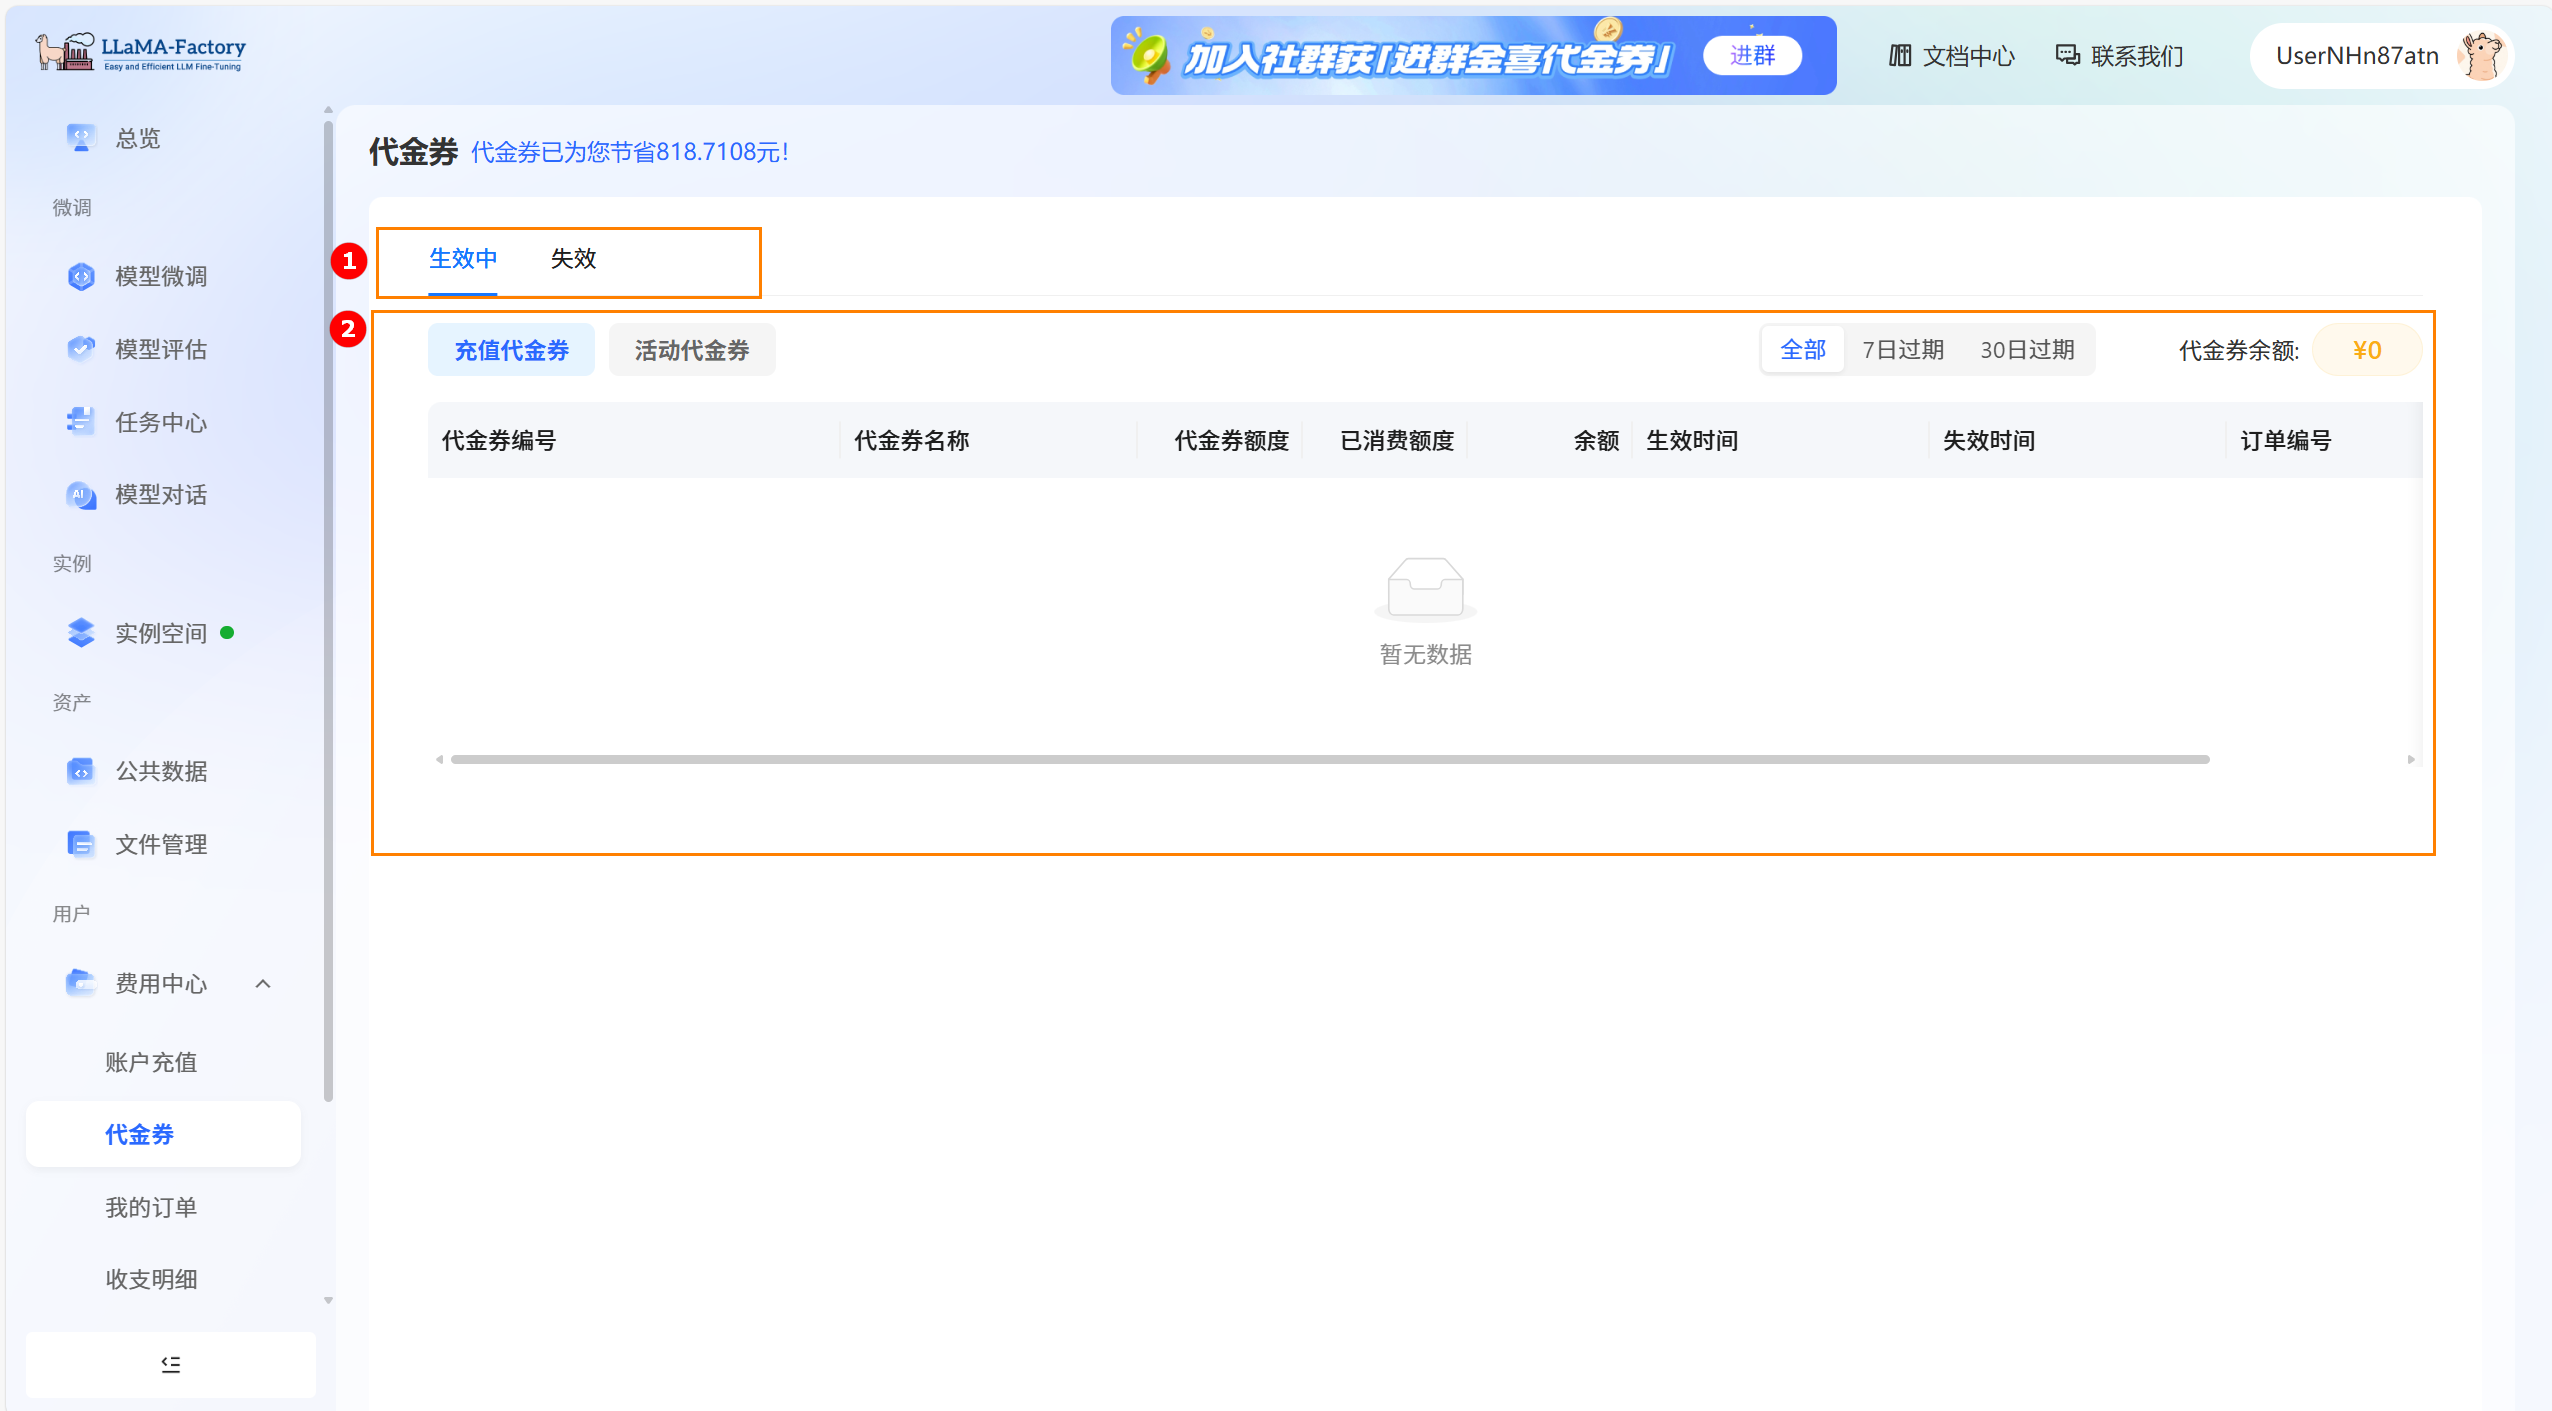Select the 全部 expiry filter
2552x1411 pixels.
click(x=1803, y=350)
